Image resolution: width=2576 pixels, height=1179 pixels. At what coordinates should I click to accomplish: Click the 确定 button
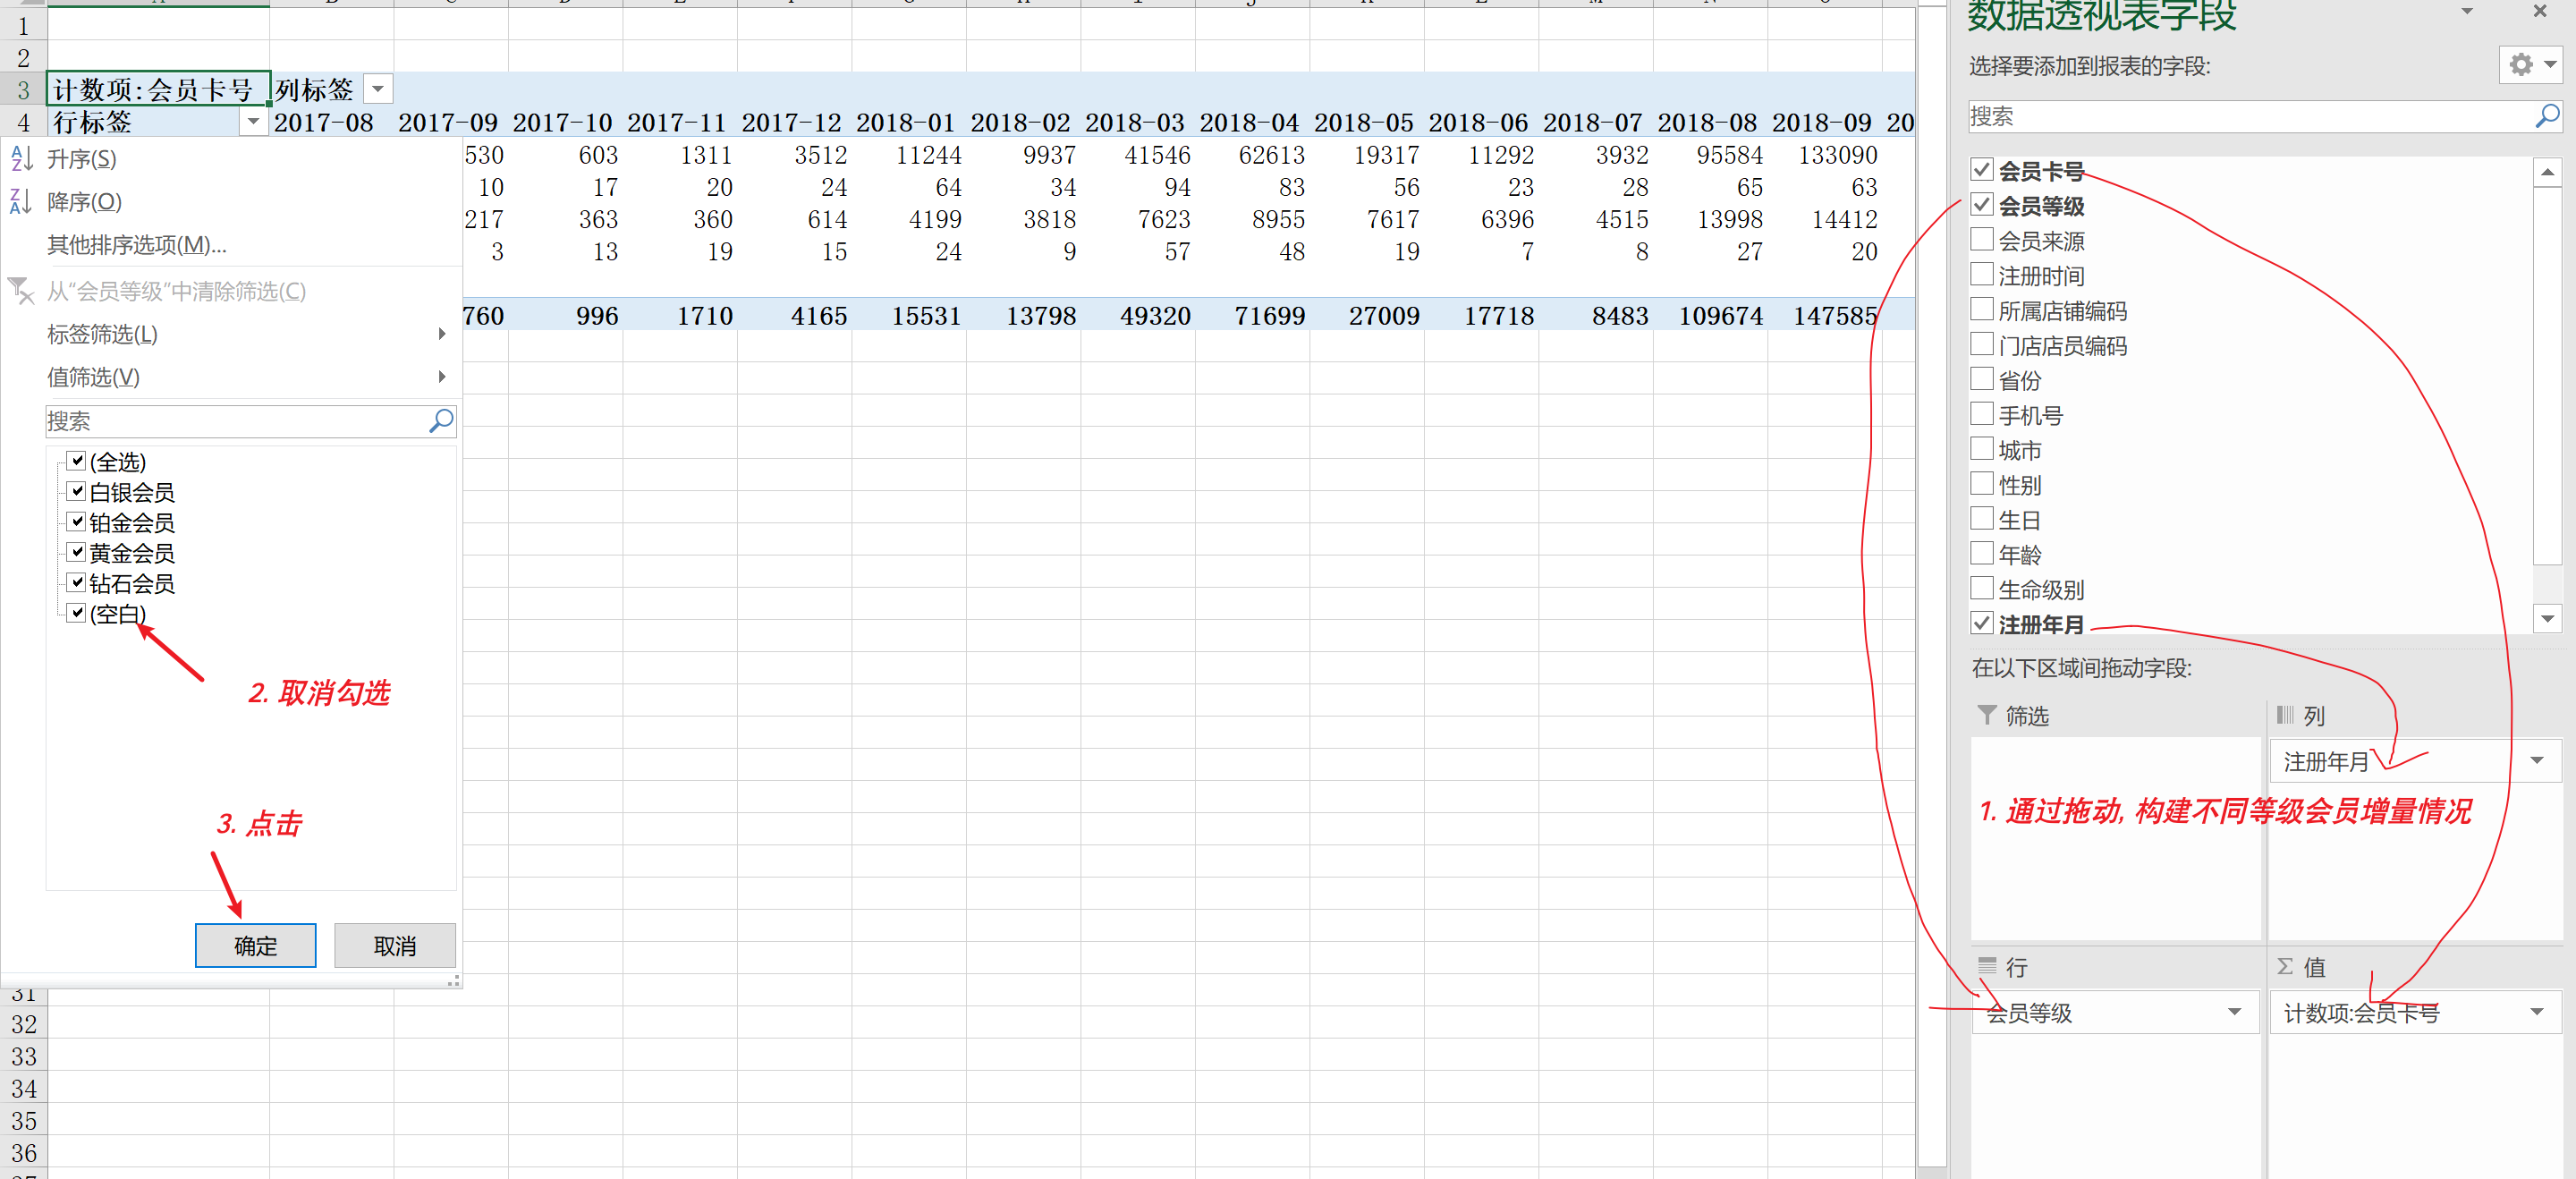pos(255,945)
